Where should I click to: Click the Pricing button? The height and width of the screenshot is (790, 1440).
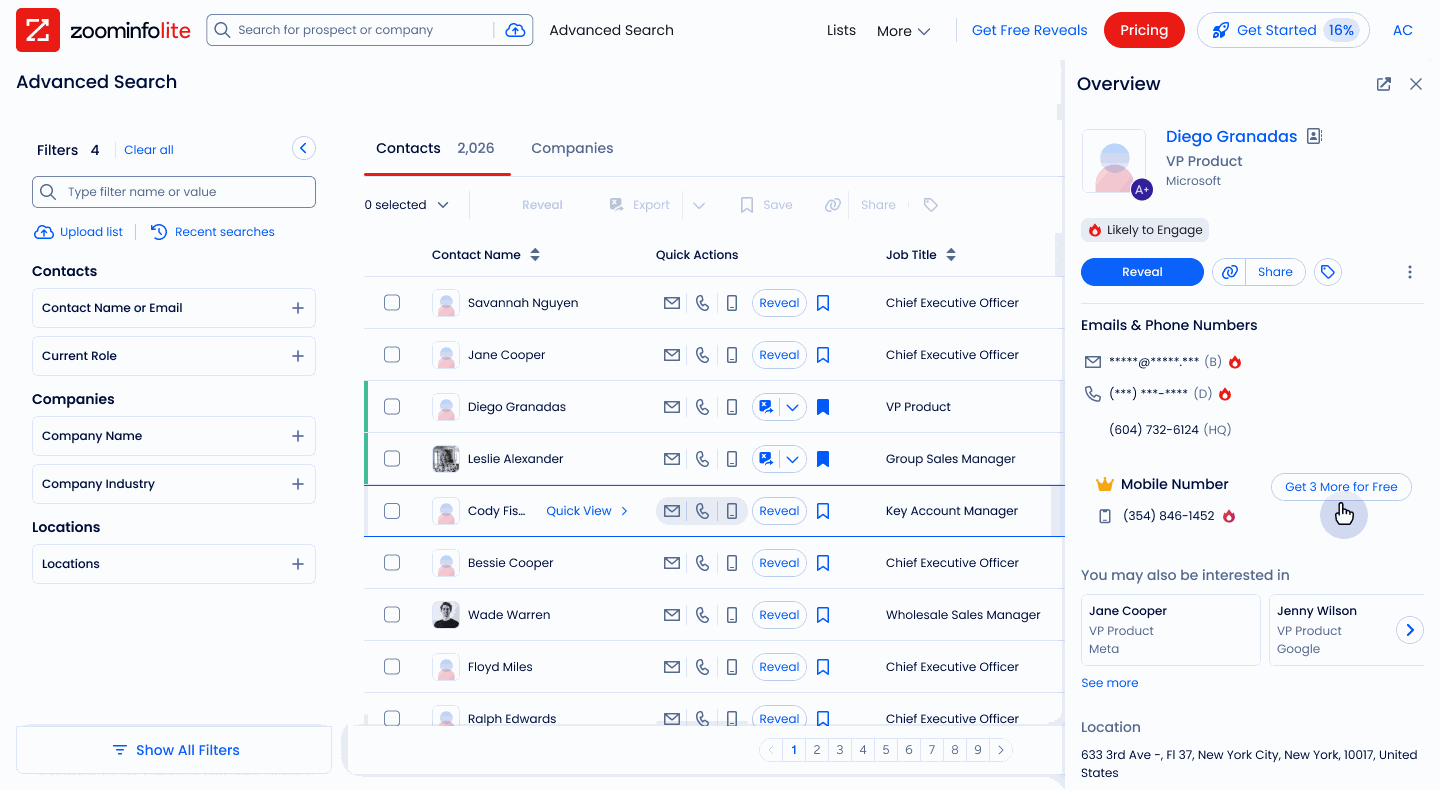click(x=1144, y=30)
